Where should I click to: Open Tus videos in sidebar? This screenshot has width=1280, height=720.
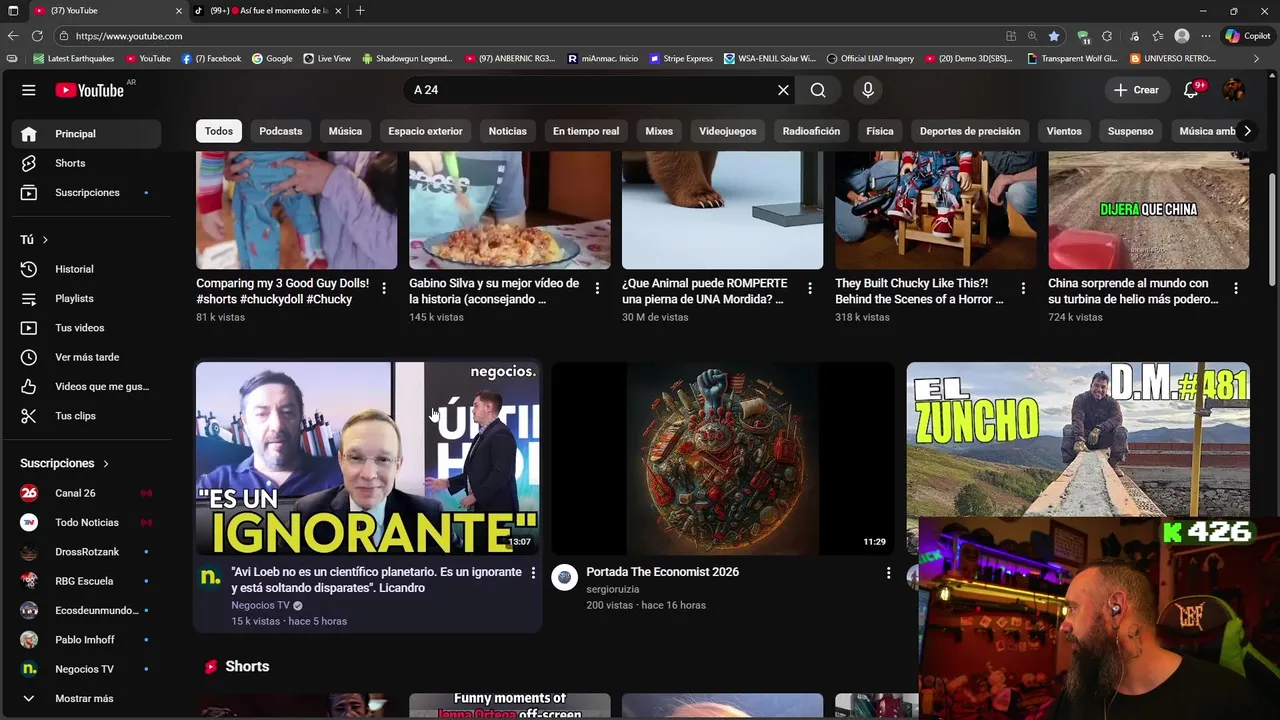coord(86,328)
